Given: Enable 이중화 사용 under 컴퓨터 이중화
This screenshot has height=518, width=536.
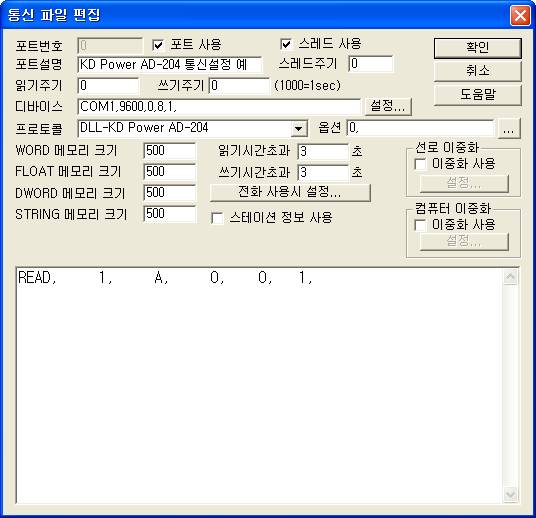Looking at the screenshot, I should pyautogui.click(x=420, y=225).
